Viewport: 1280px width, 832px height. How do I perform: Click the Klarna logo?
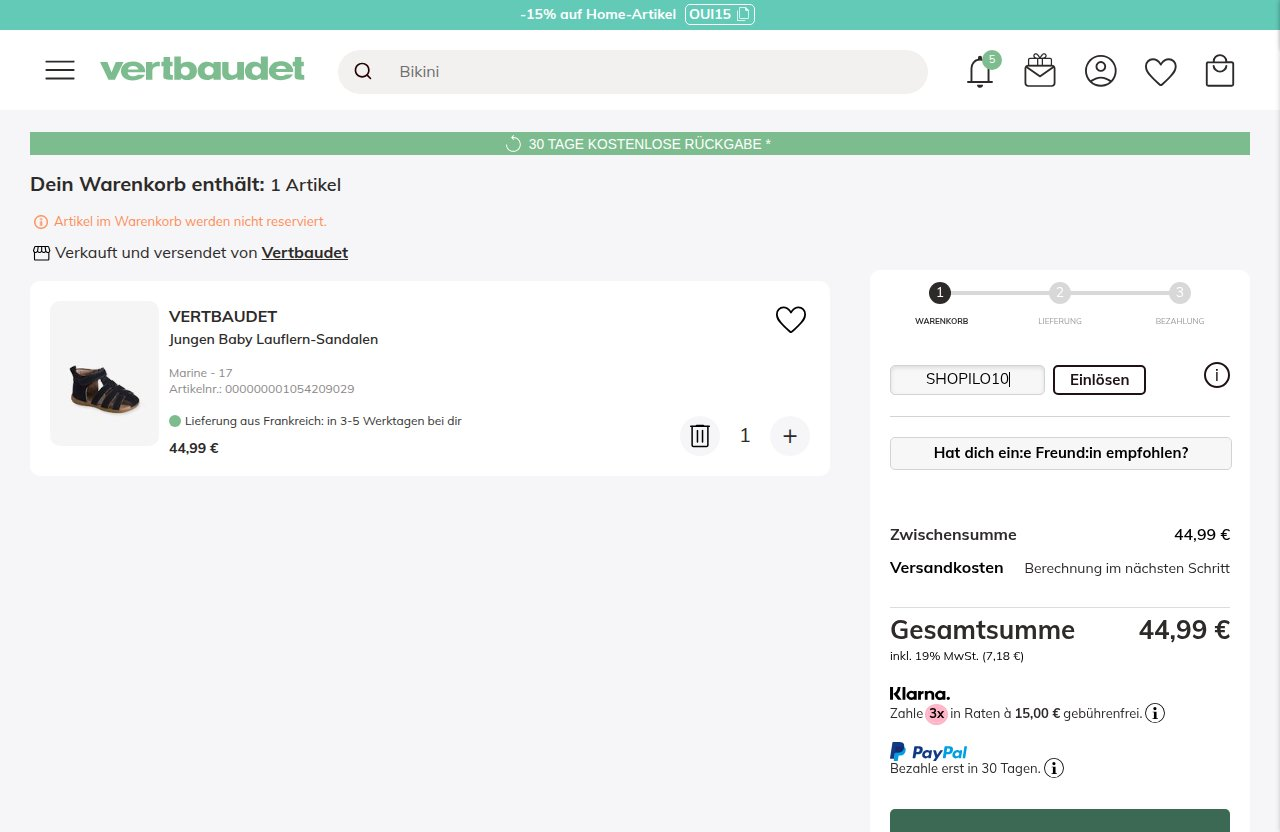click(920, 694)
